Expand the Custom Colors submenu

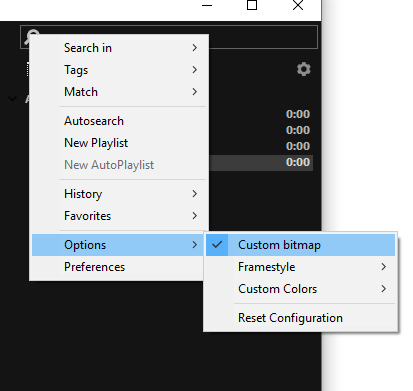[x=300, y=289]
